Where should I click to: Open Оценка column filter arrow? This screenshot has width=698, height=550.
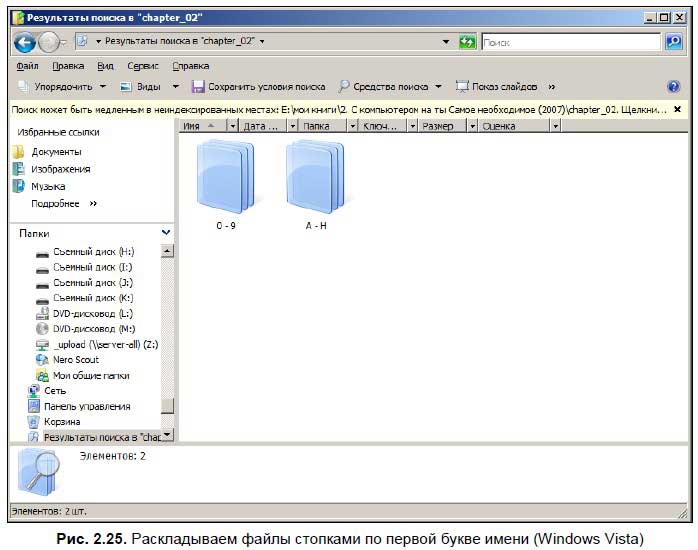point(556,126)
